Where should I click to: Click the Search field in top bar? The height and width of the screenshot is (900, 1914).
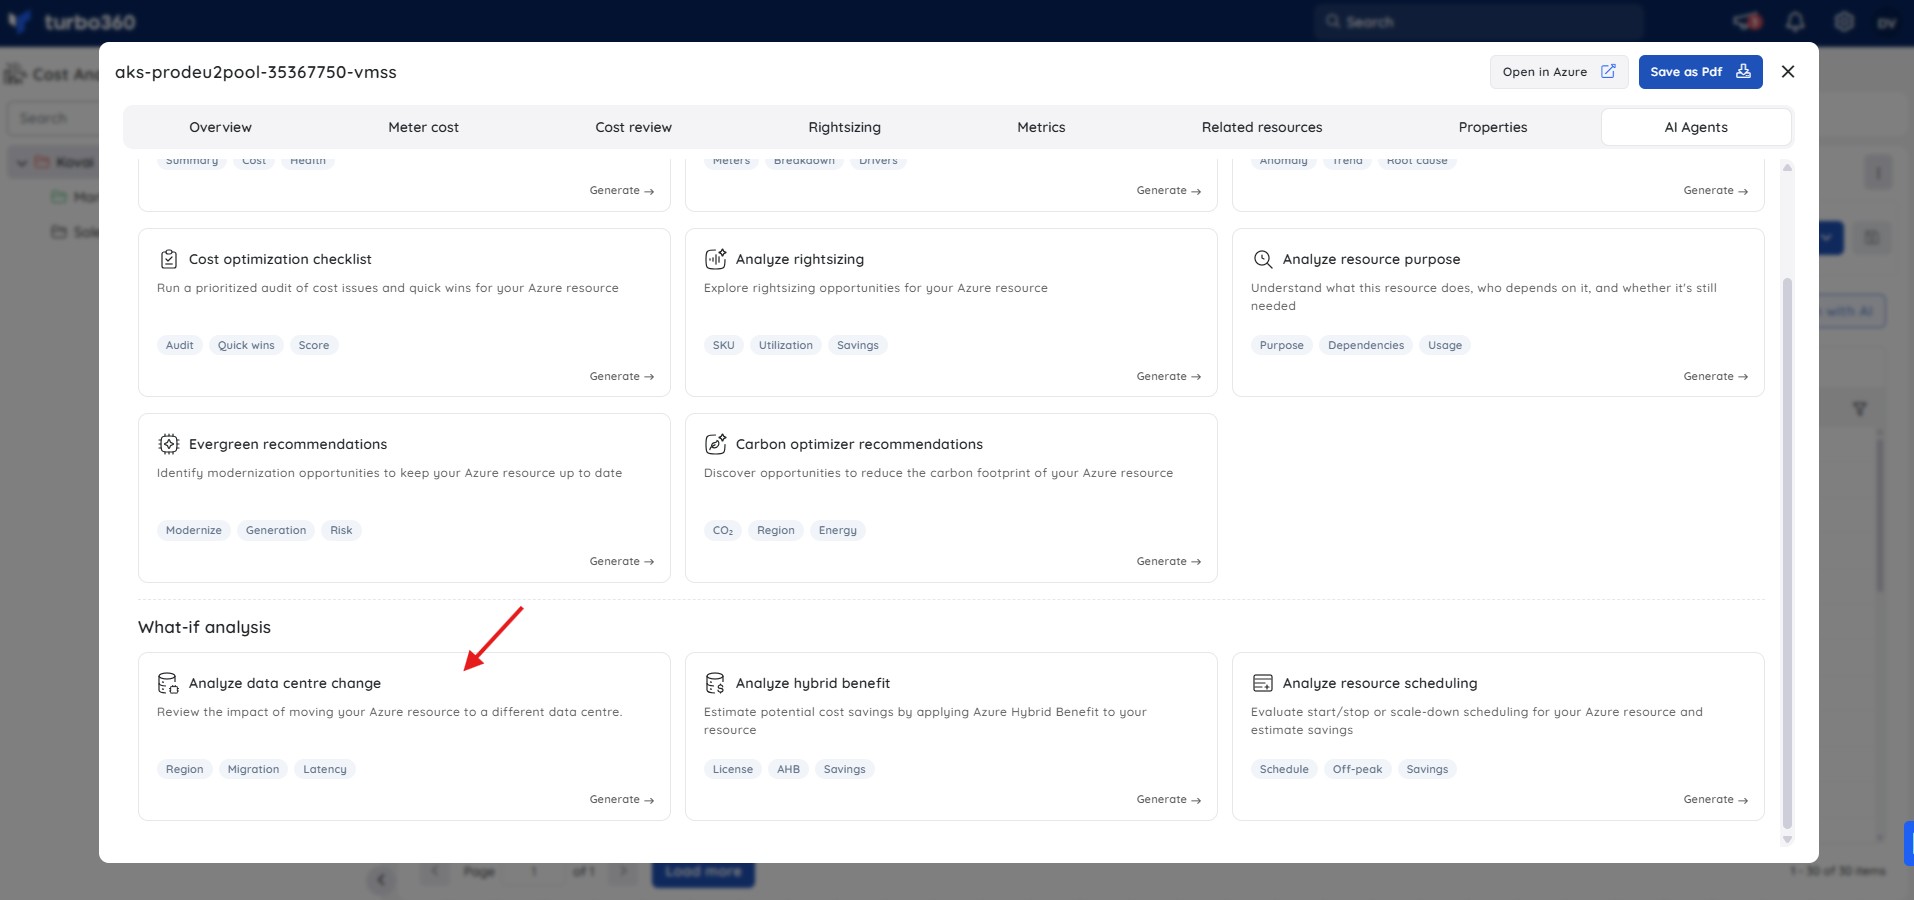[1478, 21]
